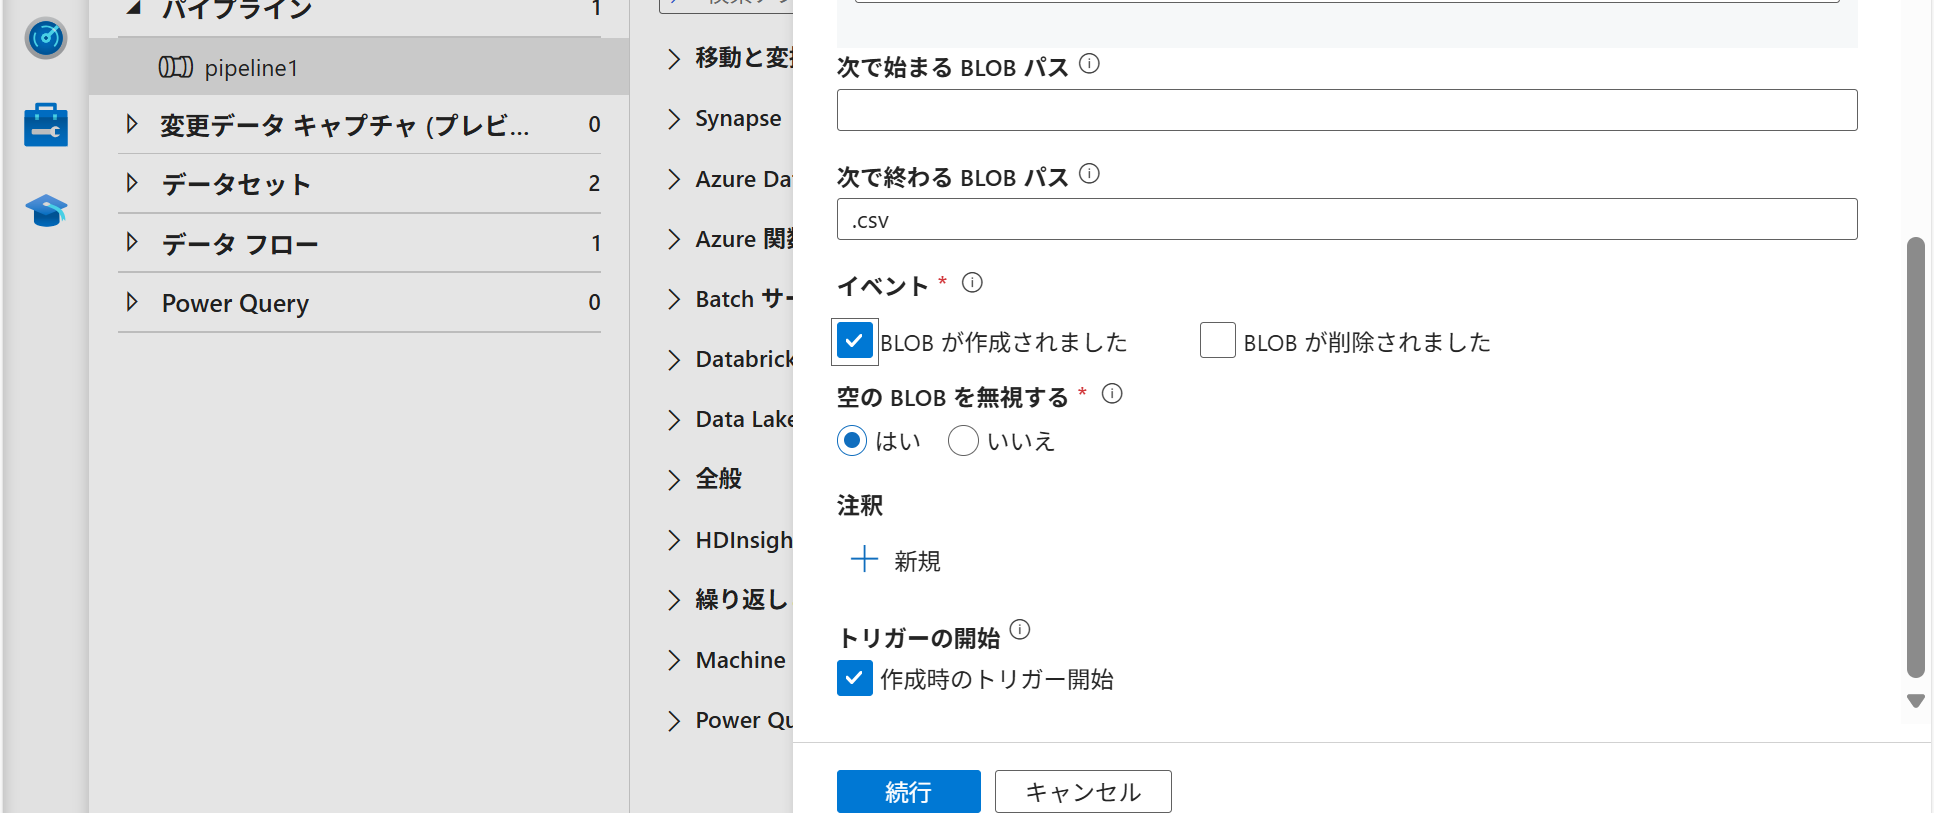
Task: Uncheck the BLOB が作成されました checkbox
Action: tap(854, 341)
